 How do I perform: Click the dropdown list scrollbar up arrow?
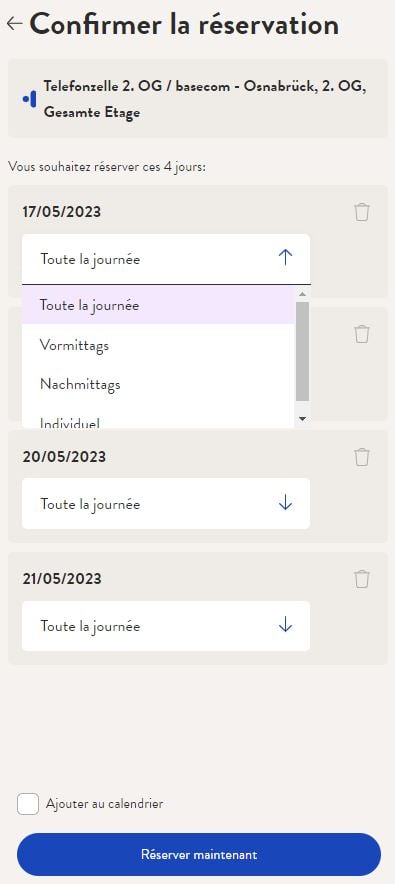coord(303,294)
